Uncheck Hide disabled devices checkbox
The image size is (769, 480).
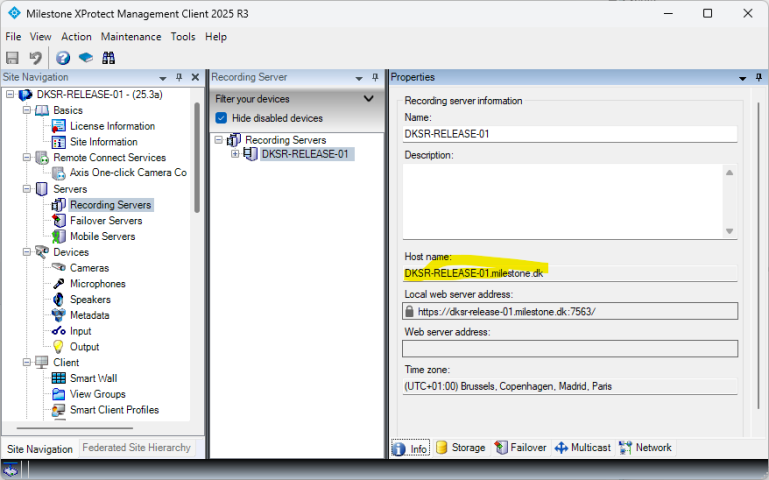(222, 118)
